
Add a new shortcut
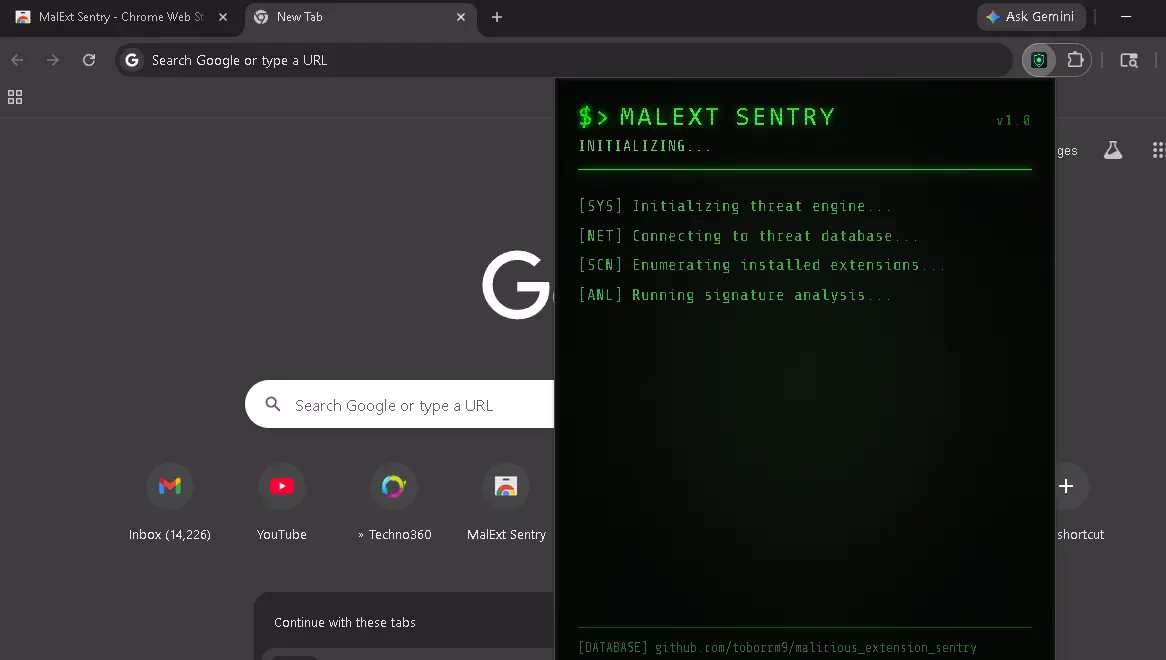click(x=1066, y=486)
